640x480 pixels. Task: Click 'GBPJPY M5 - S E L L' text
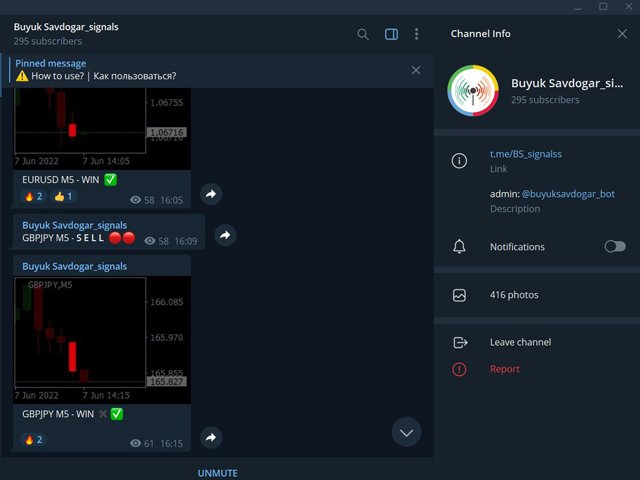point(63,238)
